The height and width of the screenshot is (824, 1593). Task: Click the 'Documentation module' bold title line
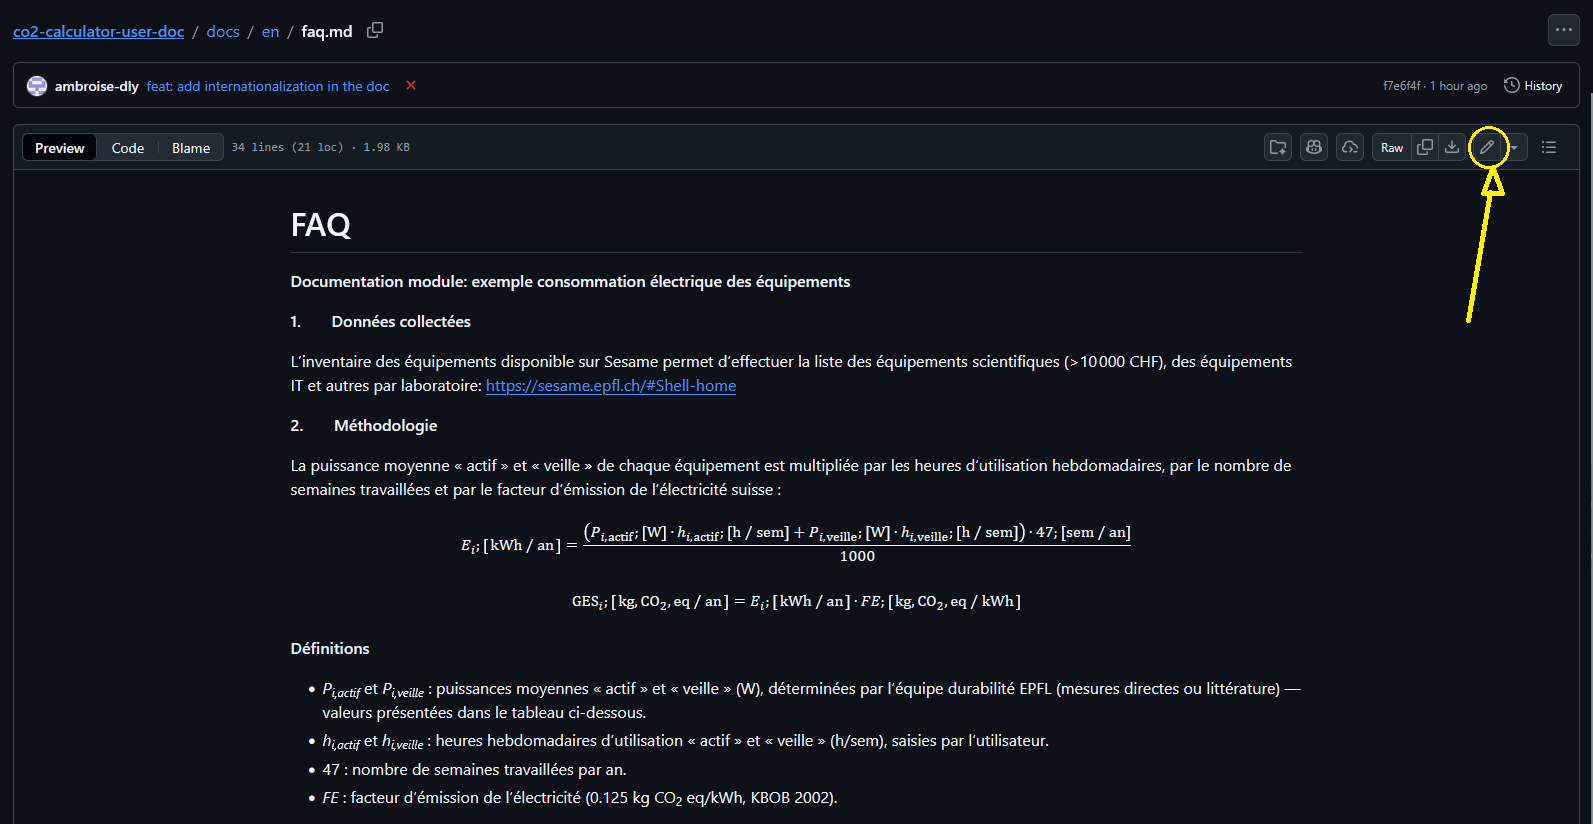click(x=570, y=282)
